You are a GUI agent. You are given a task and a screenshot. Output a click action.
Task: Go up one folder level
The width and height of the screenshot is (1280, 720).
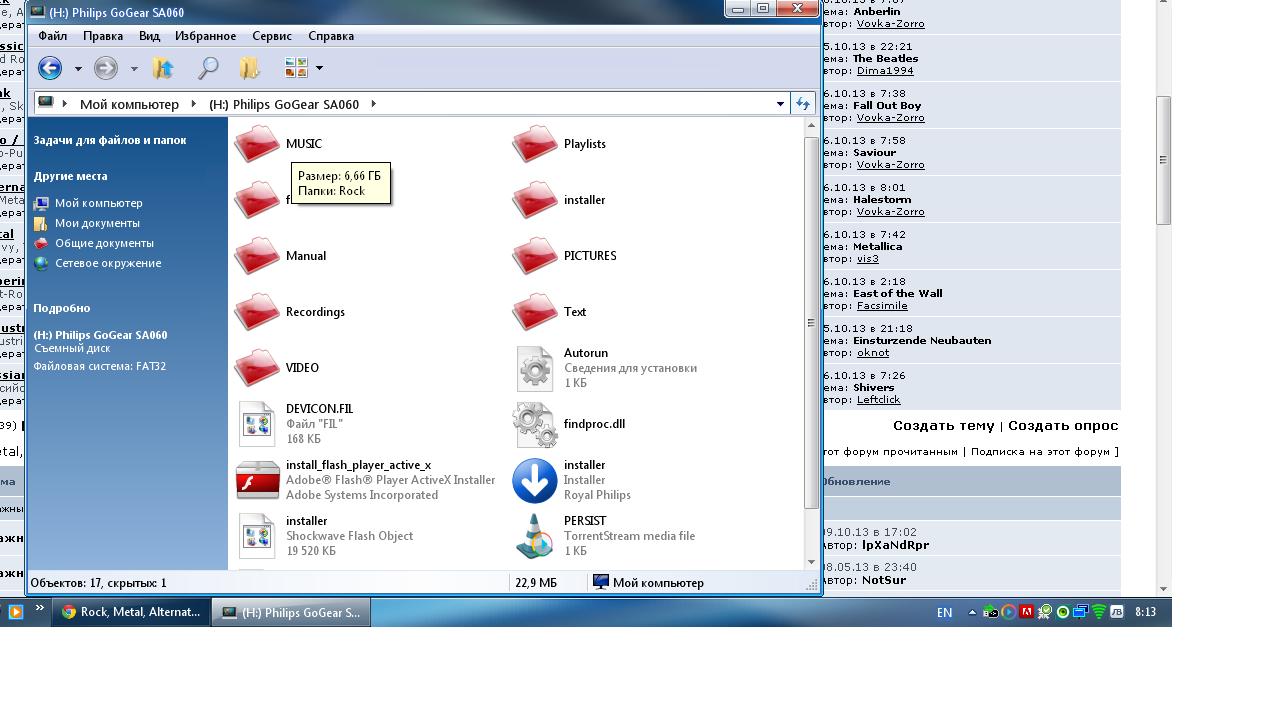click(163, 68)
